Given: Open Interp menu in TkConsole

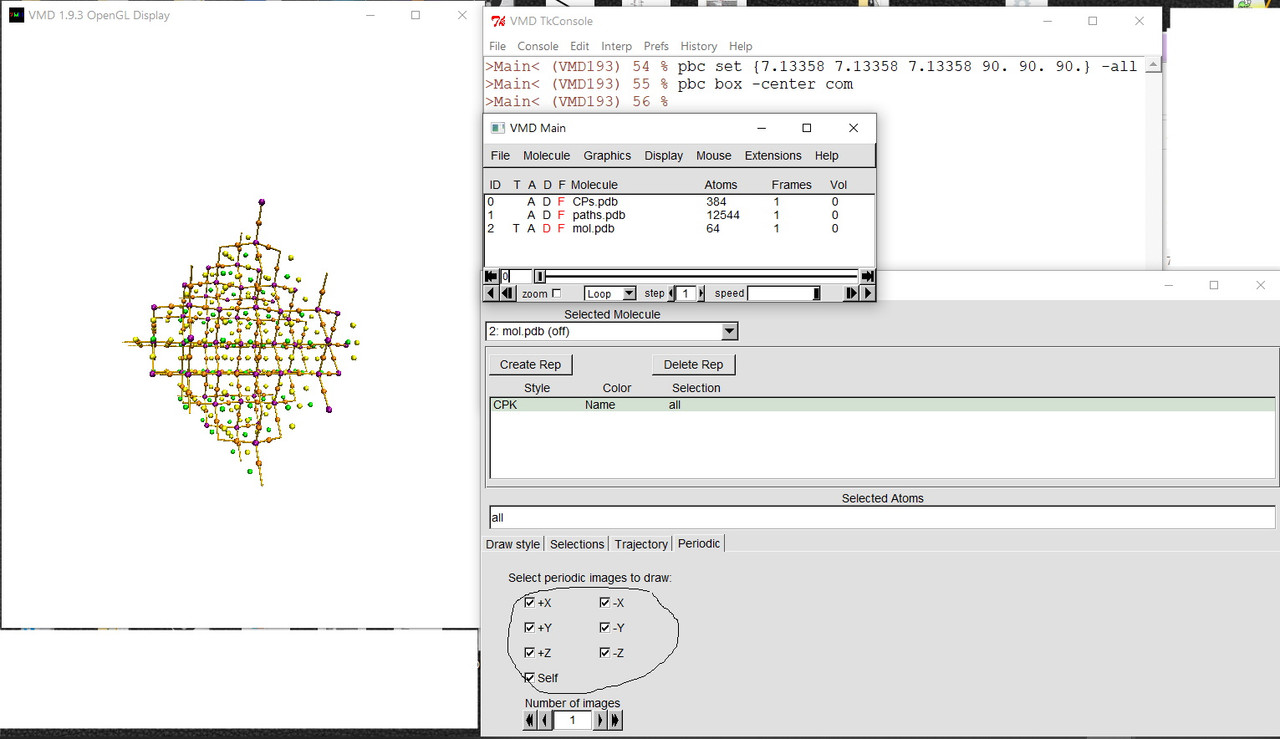Looking at the screenshot, I should pos(616,46).
